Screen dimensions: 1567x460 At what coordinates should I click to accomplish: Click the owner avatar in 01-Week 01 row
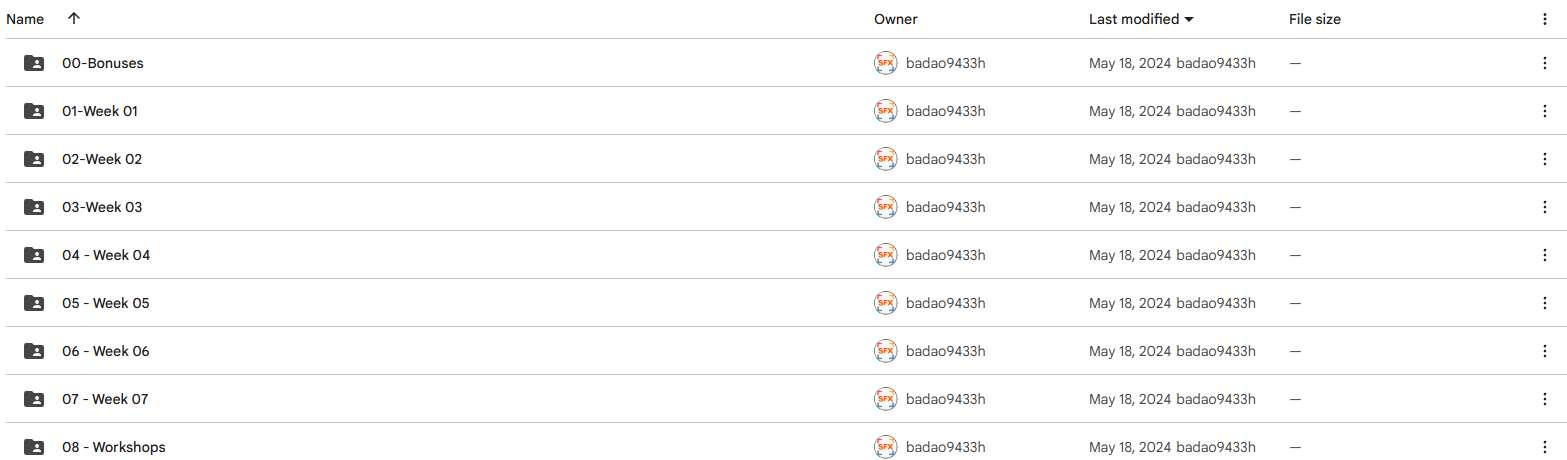pyautogui.click(x=885, y=111)
